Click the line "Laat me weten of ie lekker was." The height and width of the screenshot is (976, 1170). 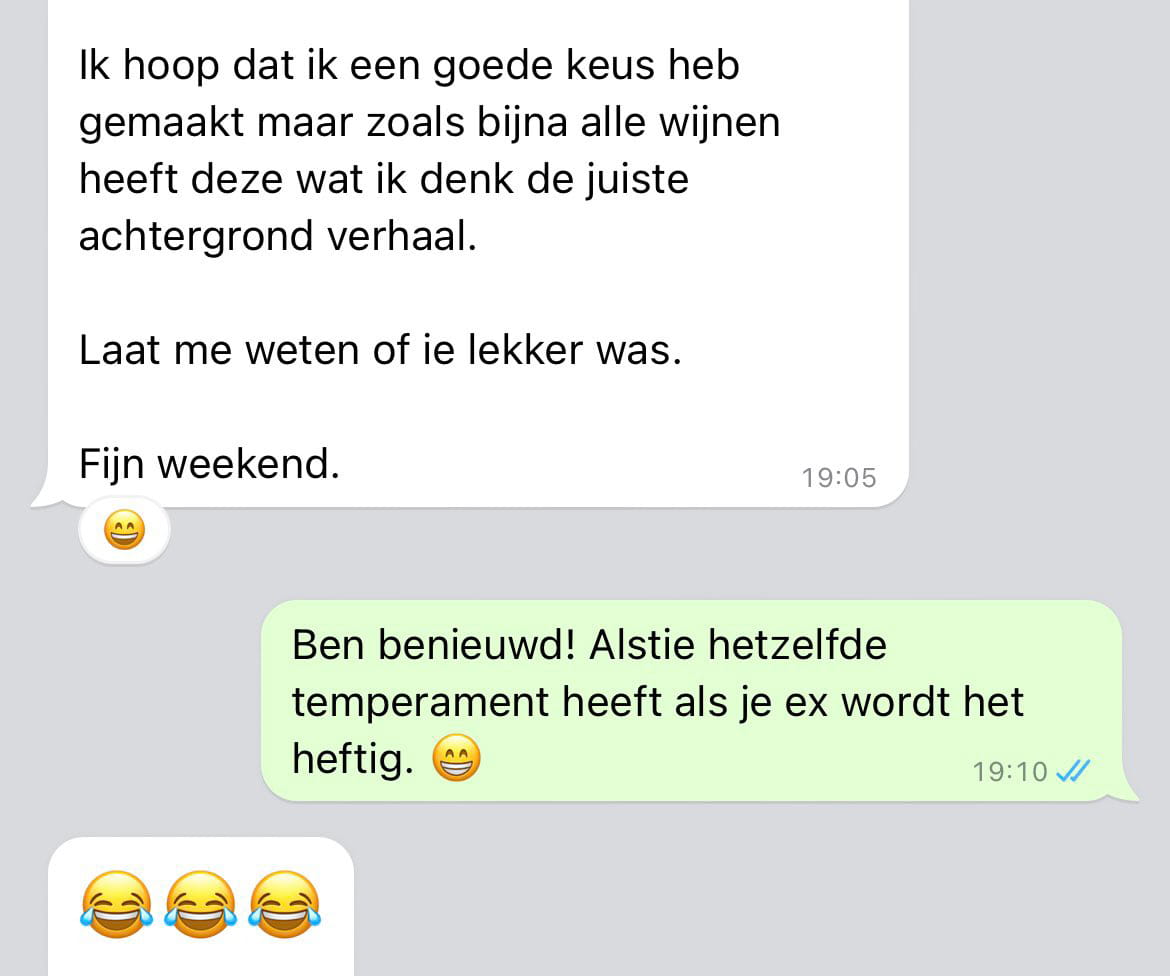pos(381,349)
